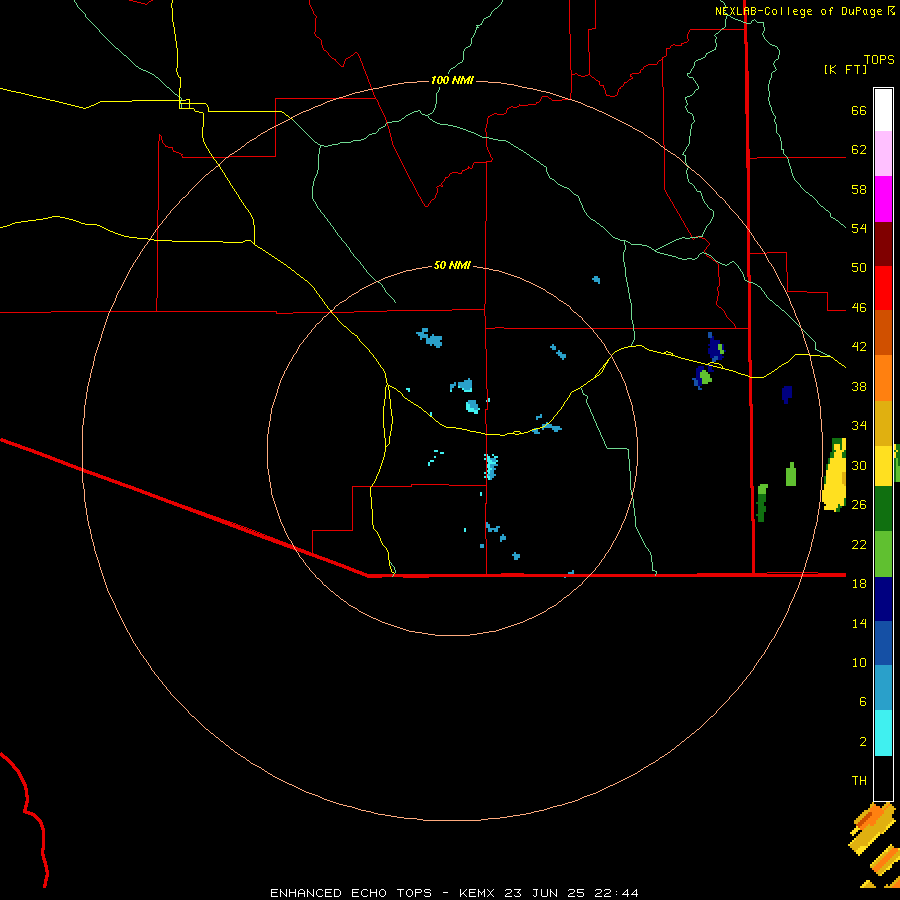
Task: Click the gold legend swatch
Action: [883, 423]
